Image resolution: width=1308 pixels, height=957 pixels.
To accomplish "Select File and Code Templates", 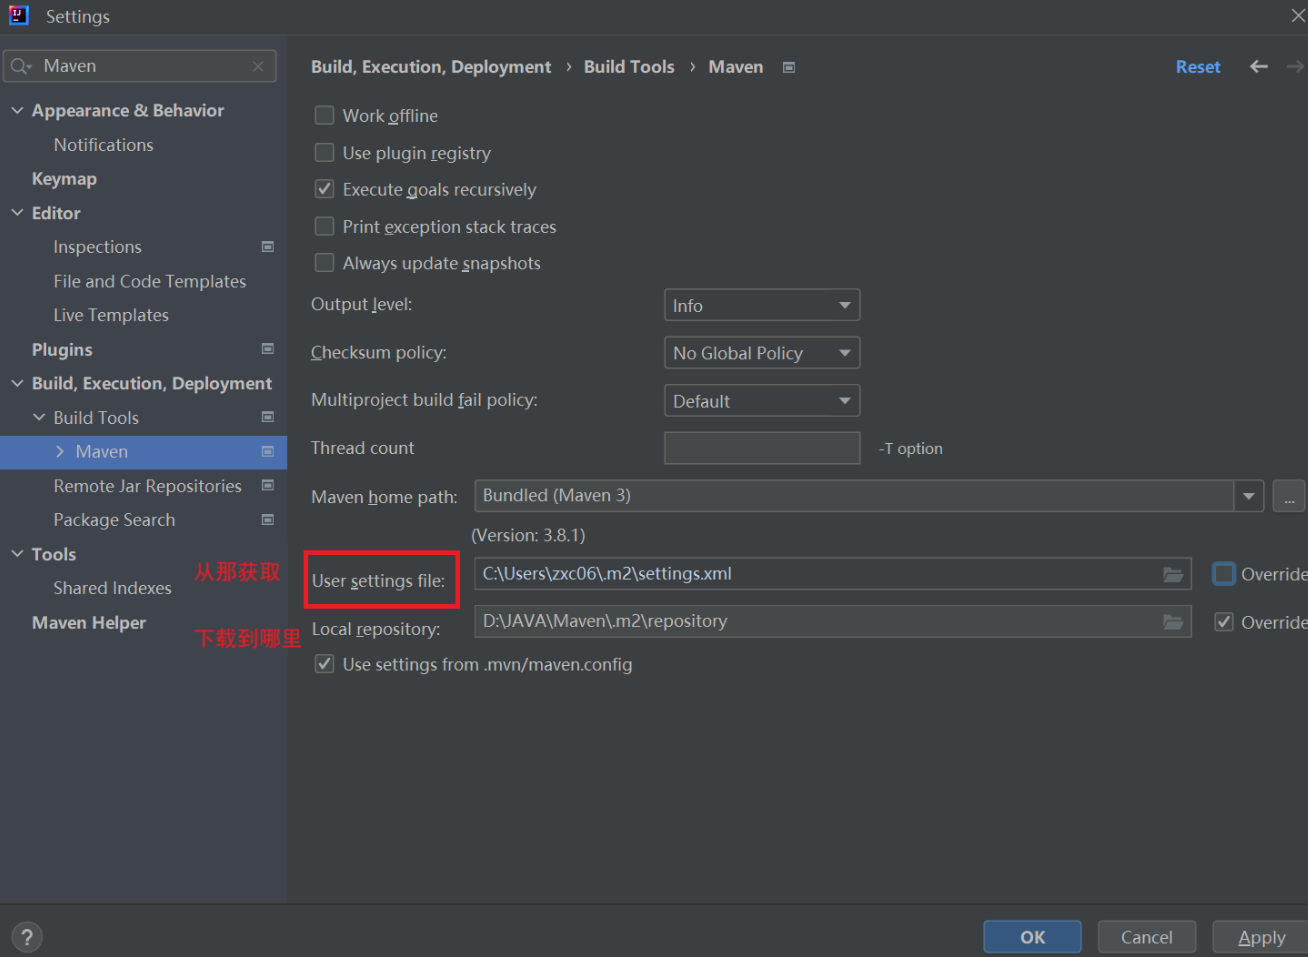I will point(150,281).
